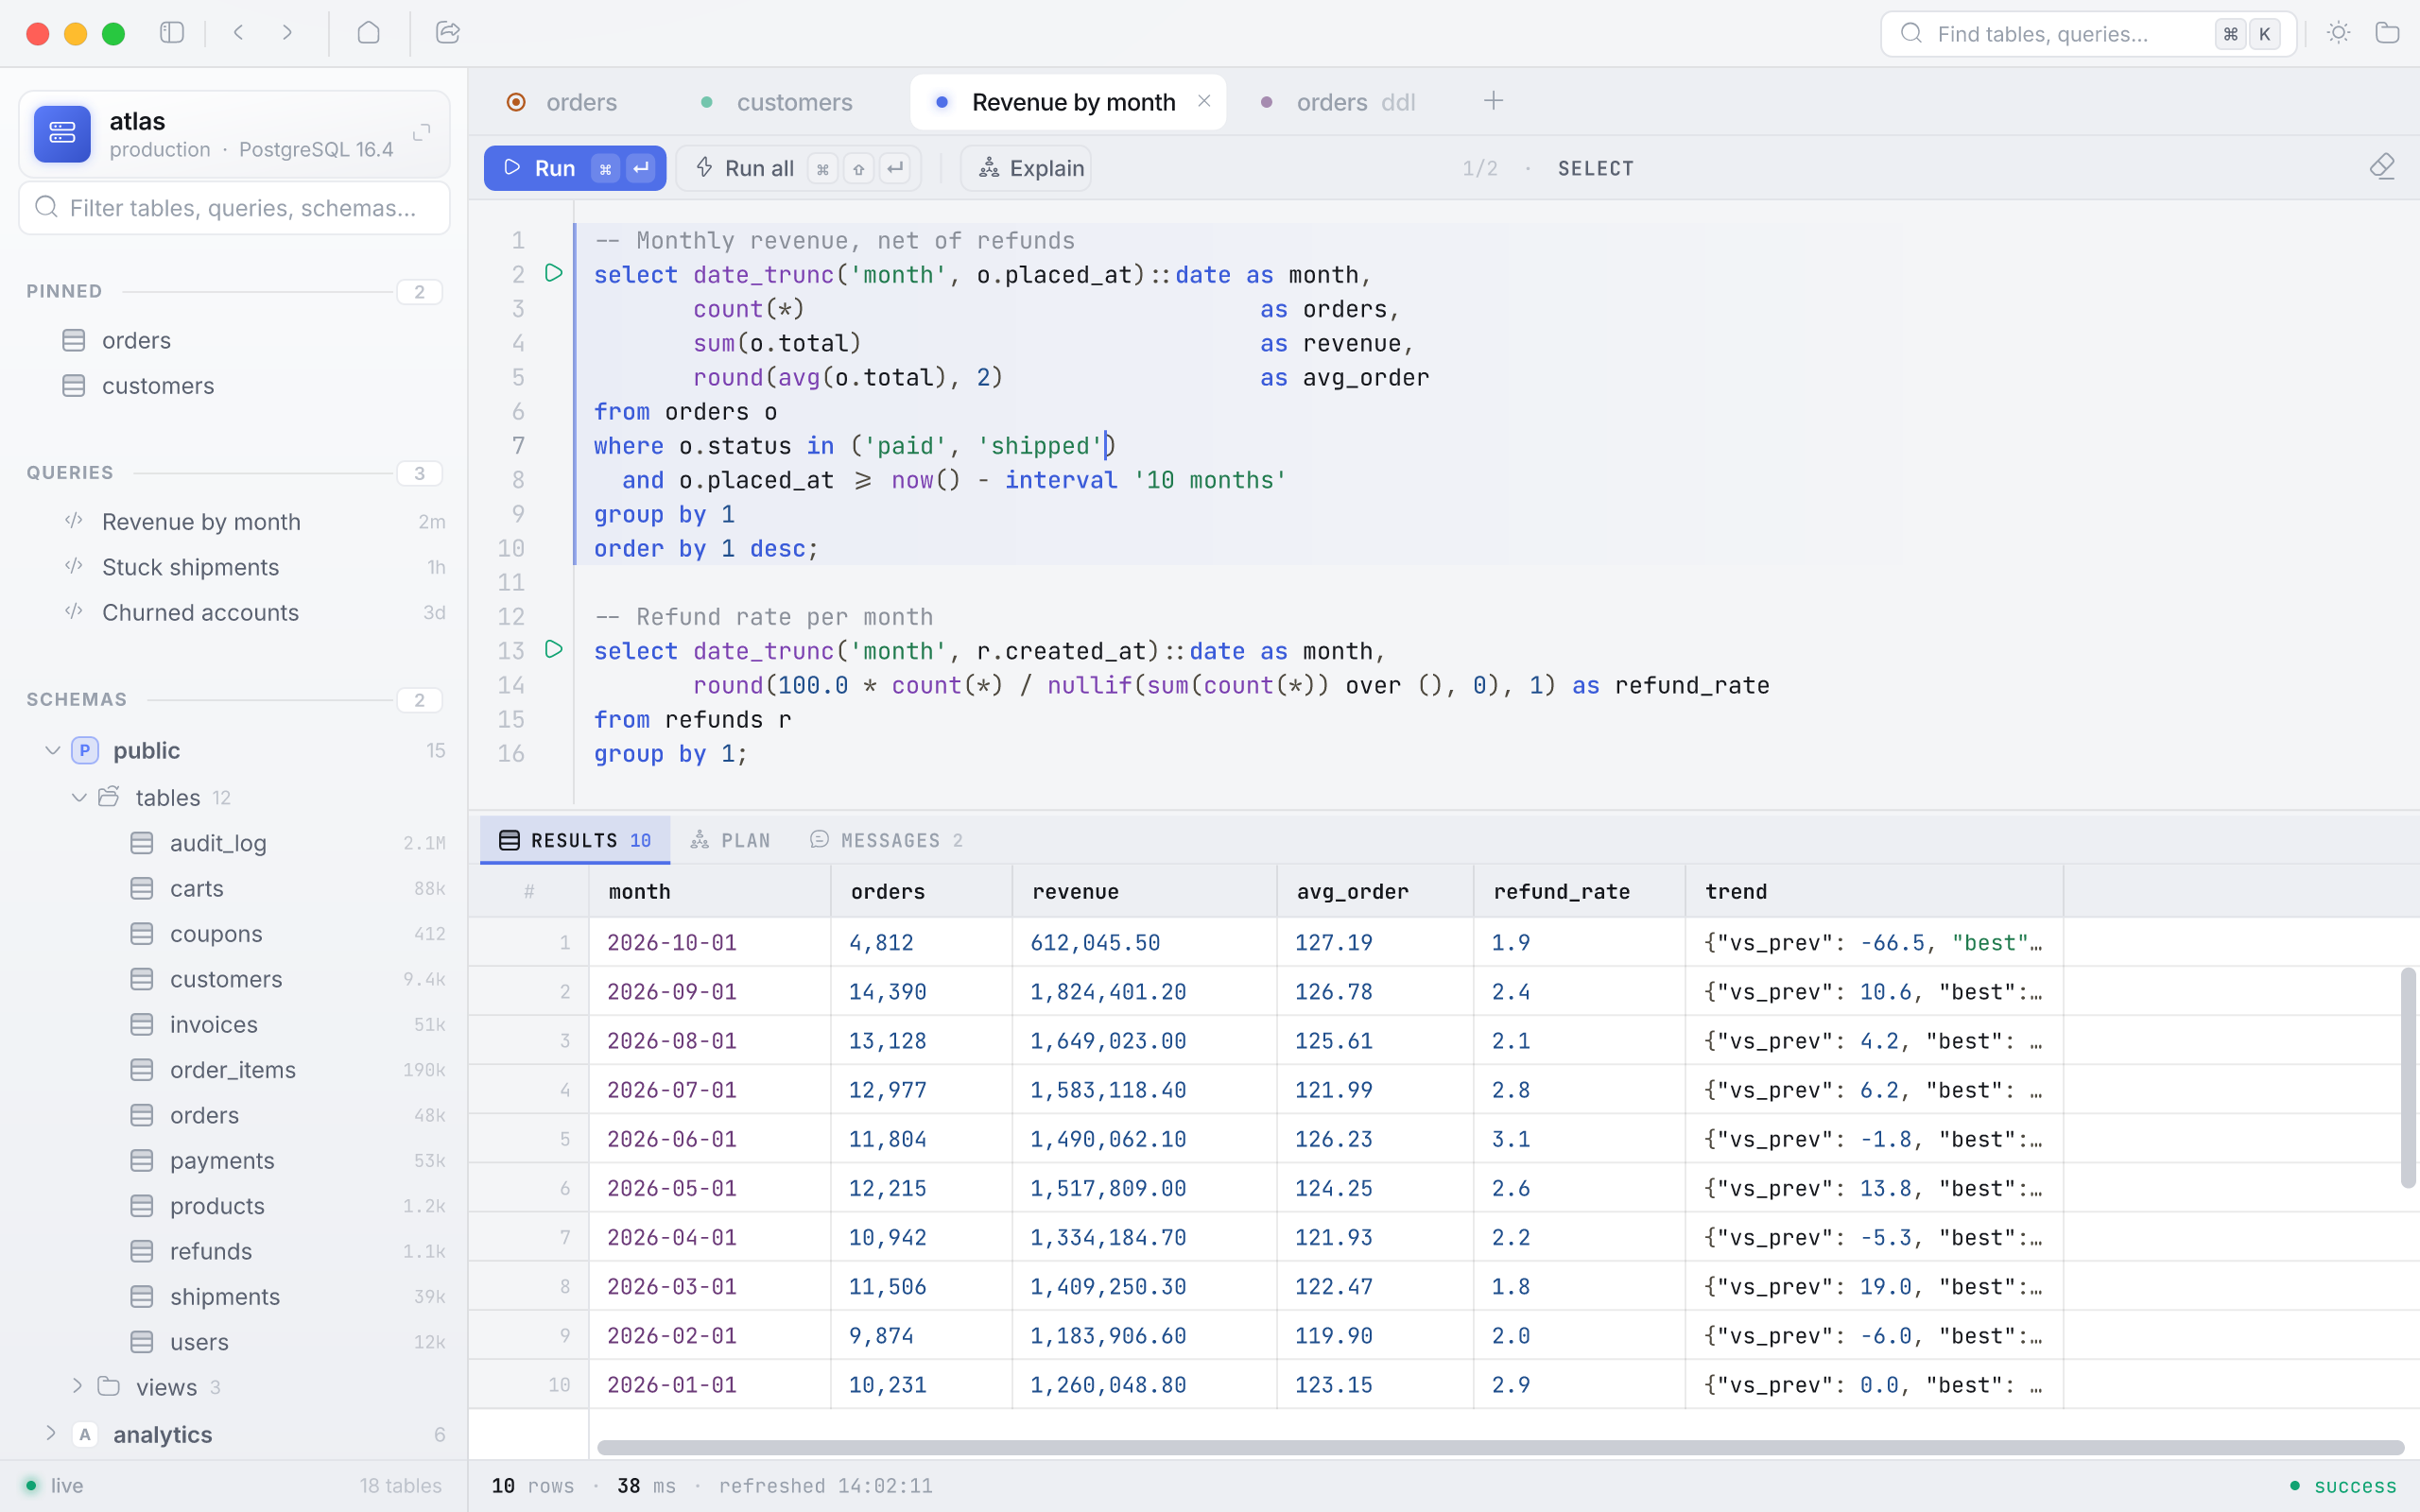Open the PLAN results tab
Screen dimensions: 2420x1512
click(x=731, y=840)
